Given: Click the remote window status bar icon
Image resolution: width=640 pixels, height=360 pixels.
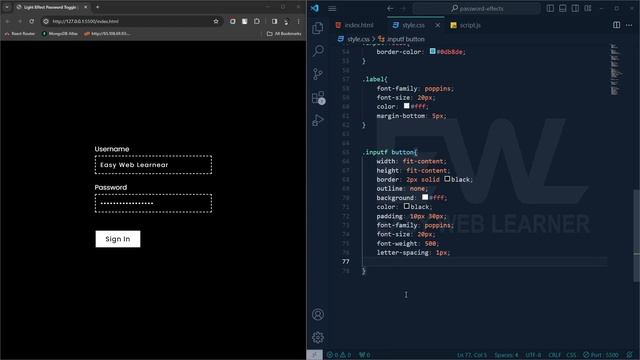Looking at the screenshot, I should click(314, 355).
